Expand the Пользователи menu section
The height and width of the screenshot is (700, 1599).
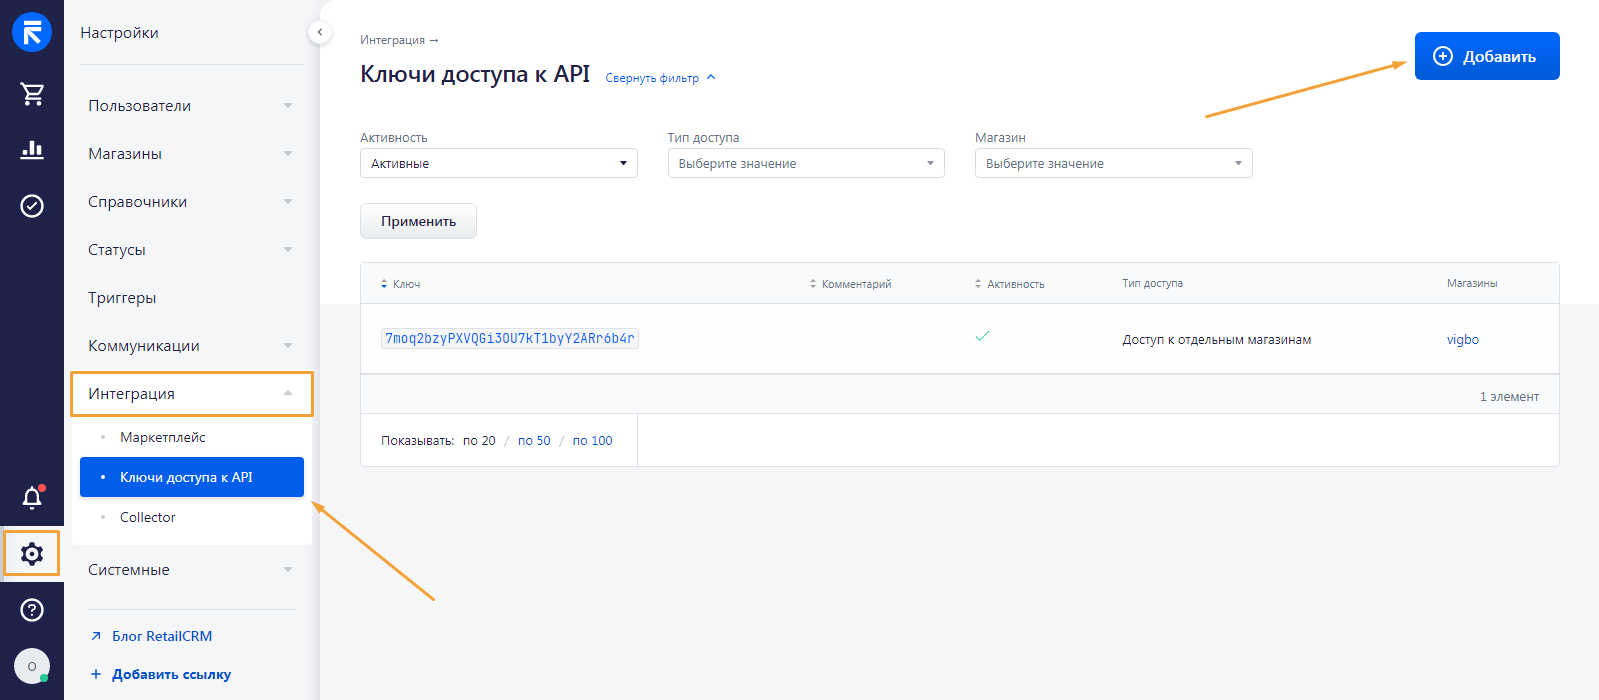(x=190, y=106)
